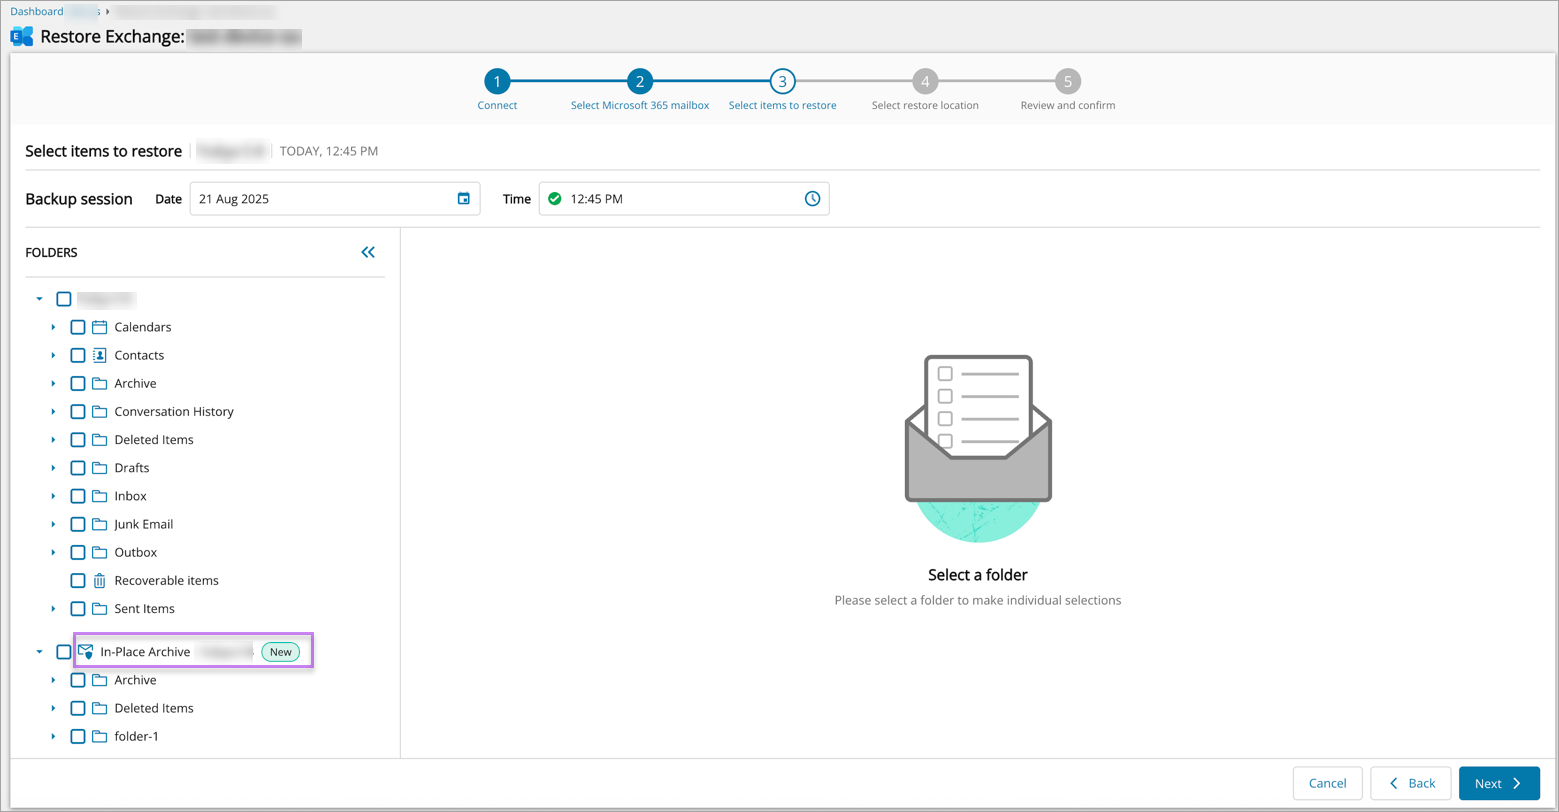This screenshot has height=812, width=1559.
Task: Select the folder-1 tree item
Action: point(136,736)
